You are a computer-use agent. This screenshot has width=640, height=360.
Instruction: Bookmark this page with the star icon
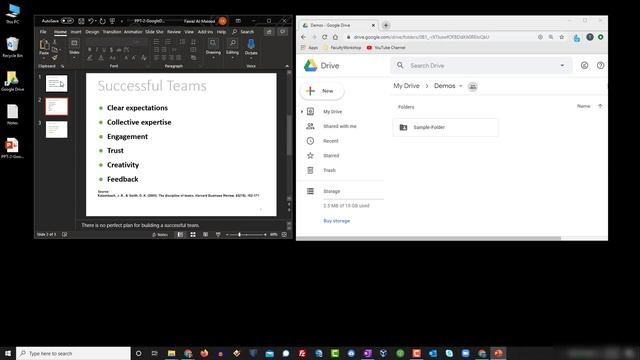click(x=562, y=37)
